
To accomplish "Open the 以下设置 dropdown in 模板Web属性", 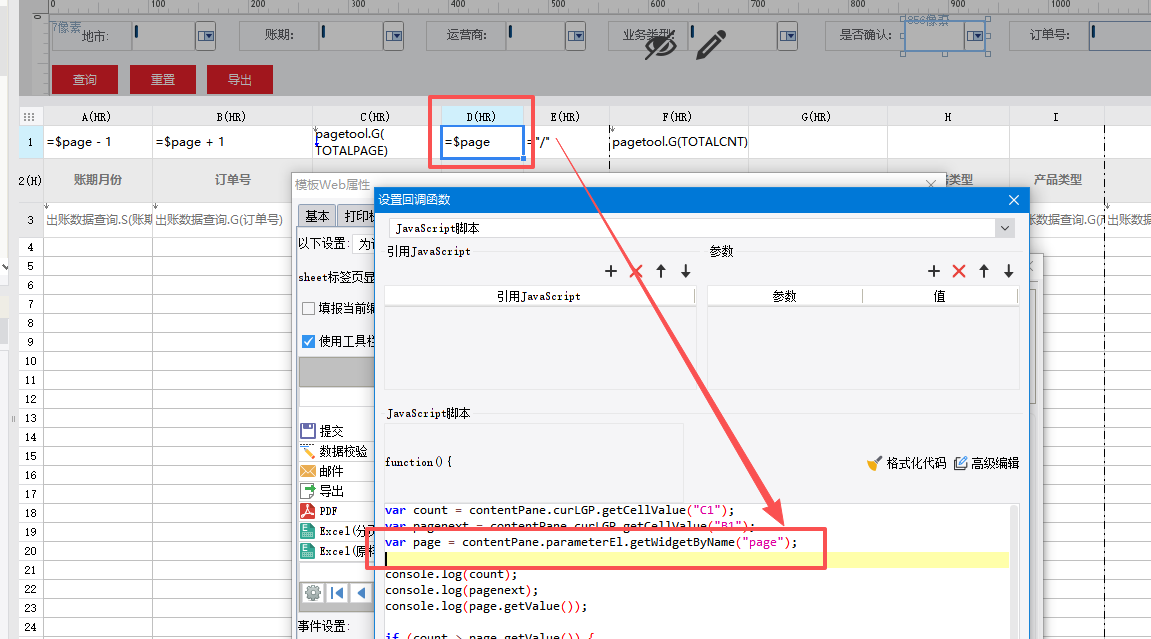I will click(x=364, y=244).
